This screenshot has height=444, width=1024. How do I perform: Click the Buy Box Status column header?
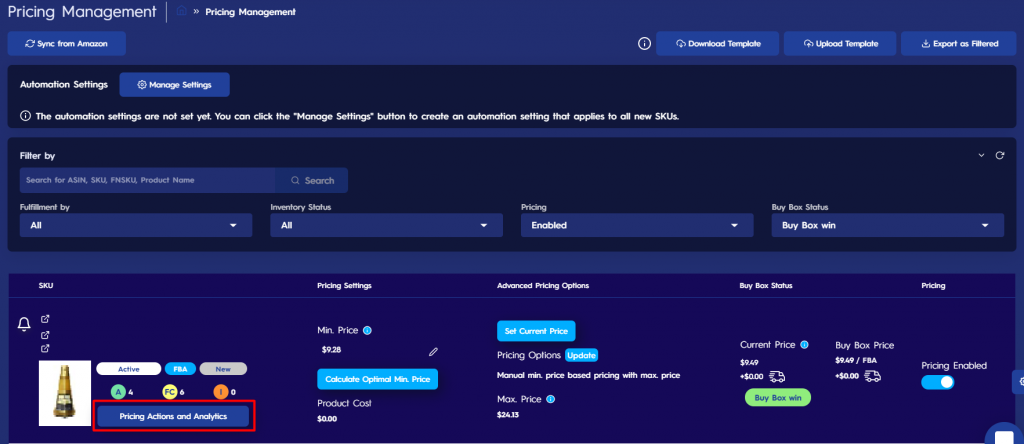click(766, 286)
